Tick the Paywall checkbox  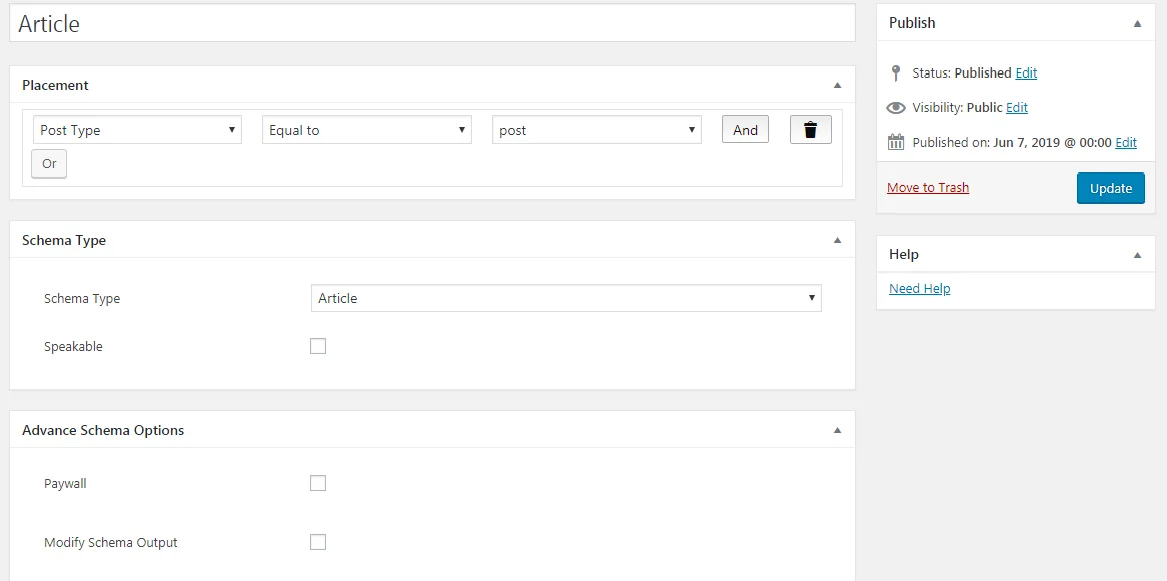coord(318,484)
